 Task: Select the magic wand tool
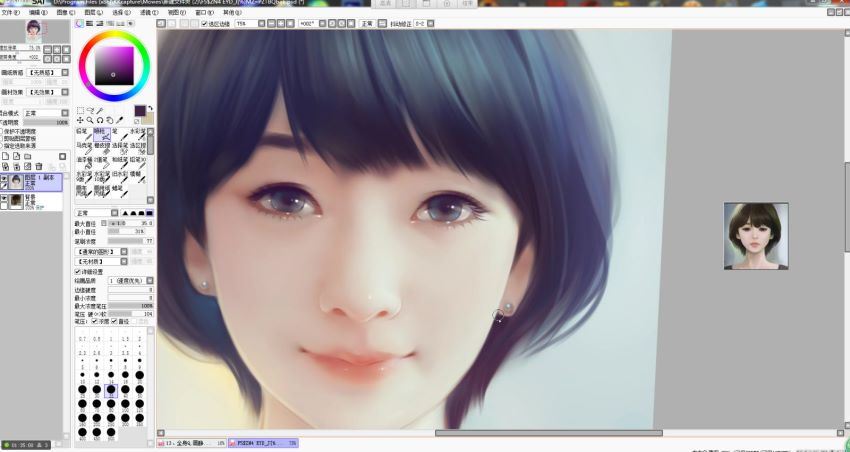(100, 111)
